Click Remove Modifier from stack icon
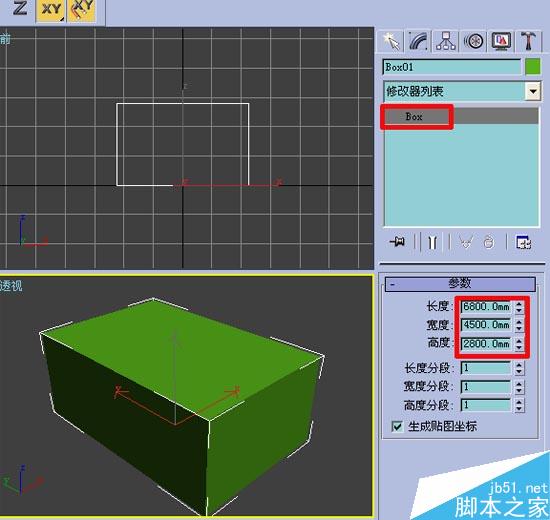The height and width of the screenshot is (520, 550). tap(489, 242)
